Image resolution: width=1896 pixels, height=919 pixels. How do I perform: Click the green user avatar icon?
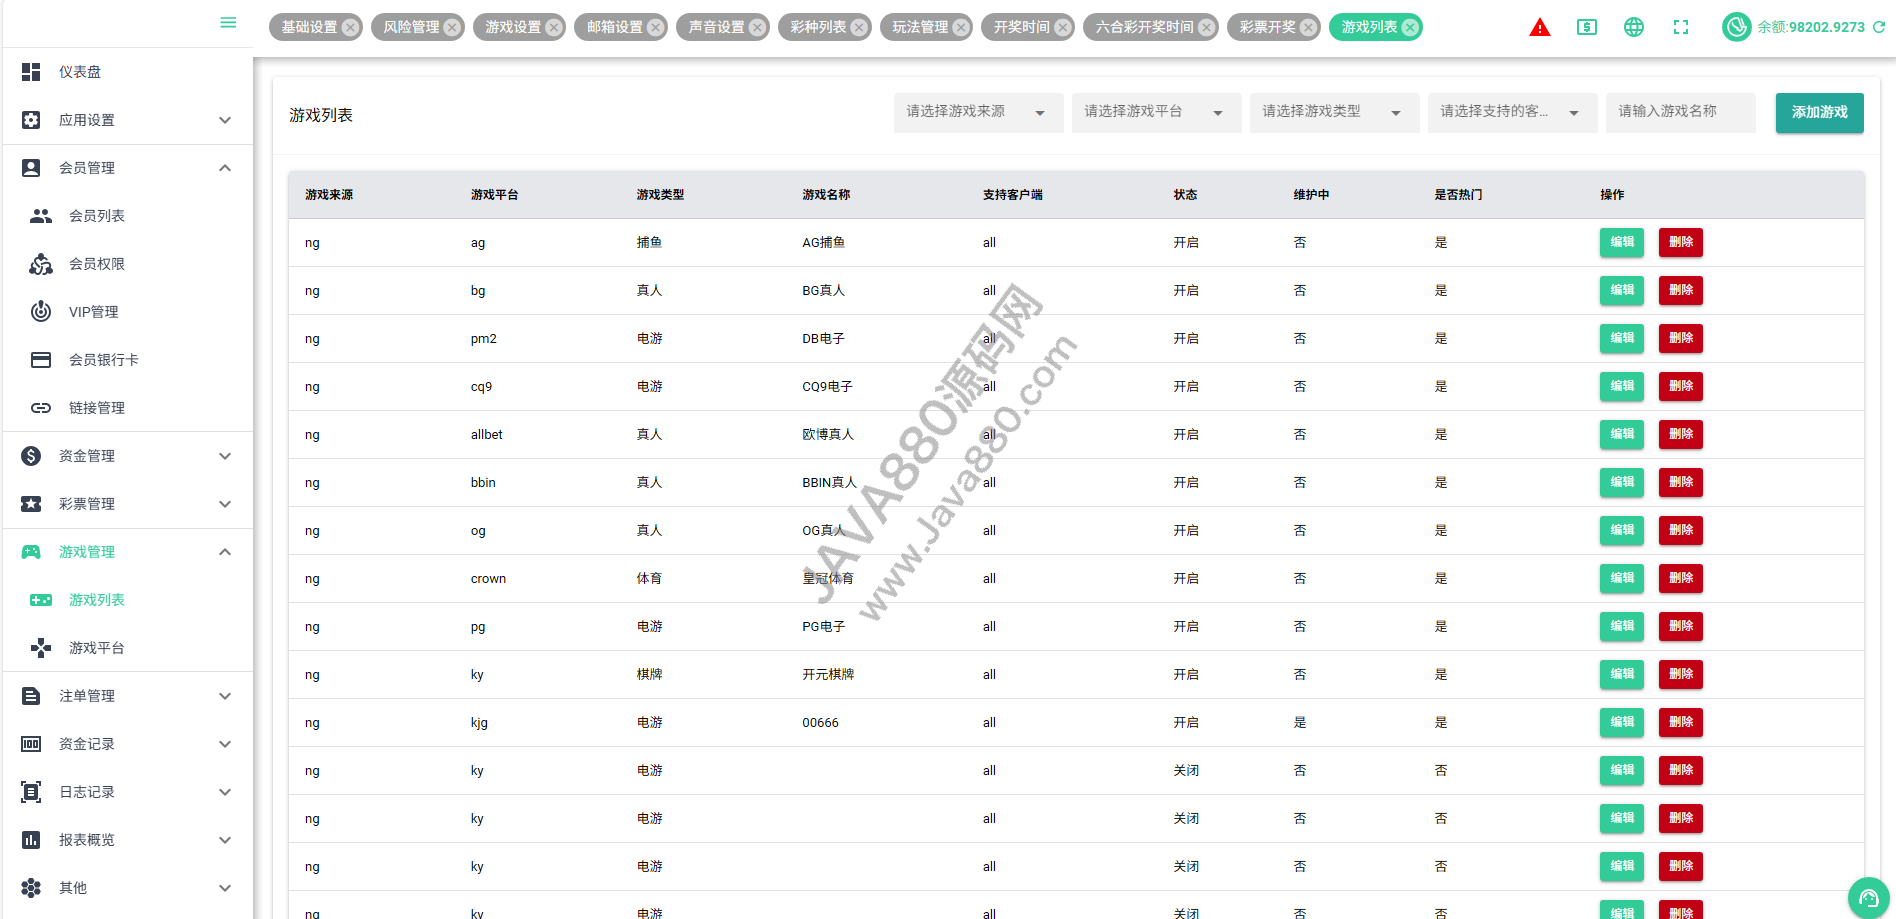[1737, 27]
